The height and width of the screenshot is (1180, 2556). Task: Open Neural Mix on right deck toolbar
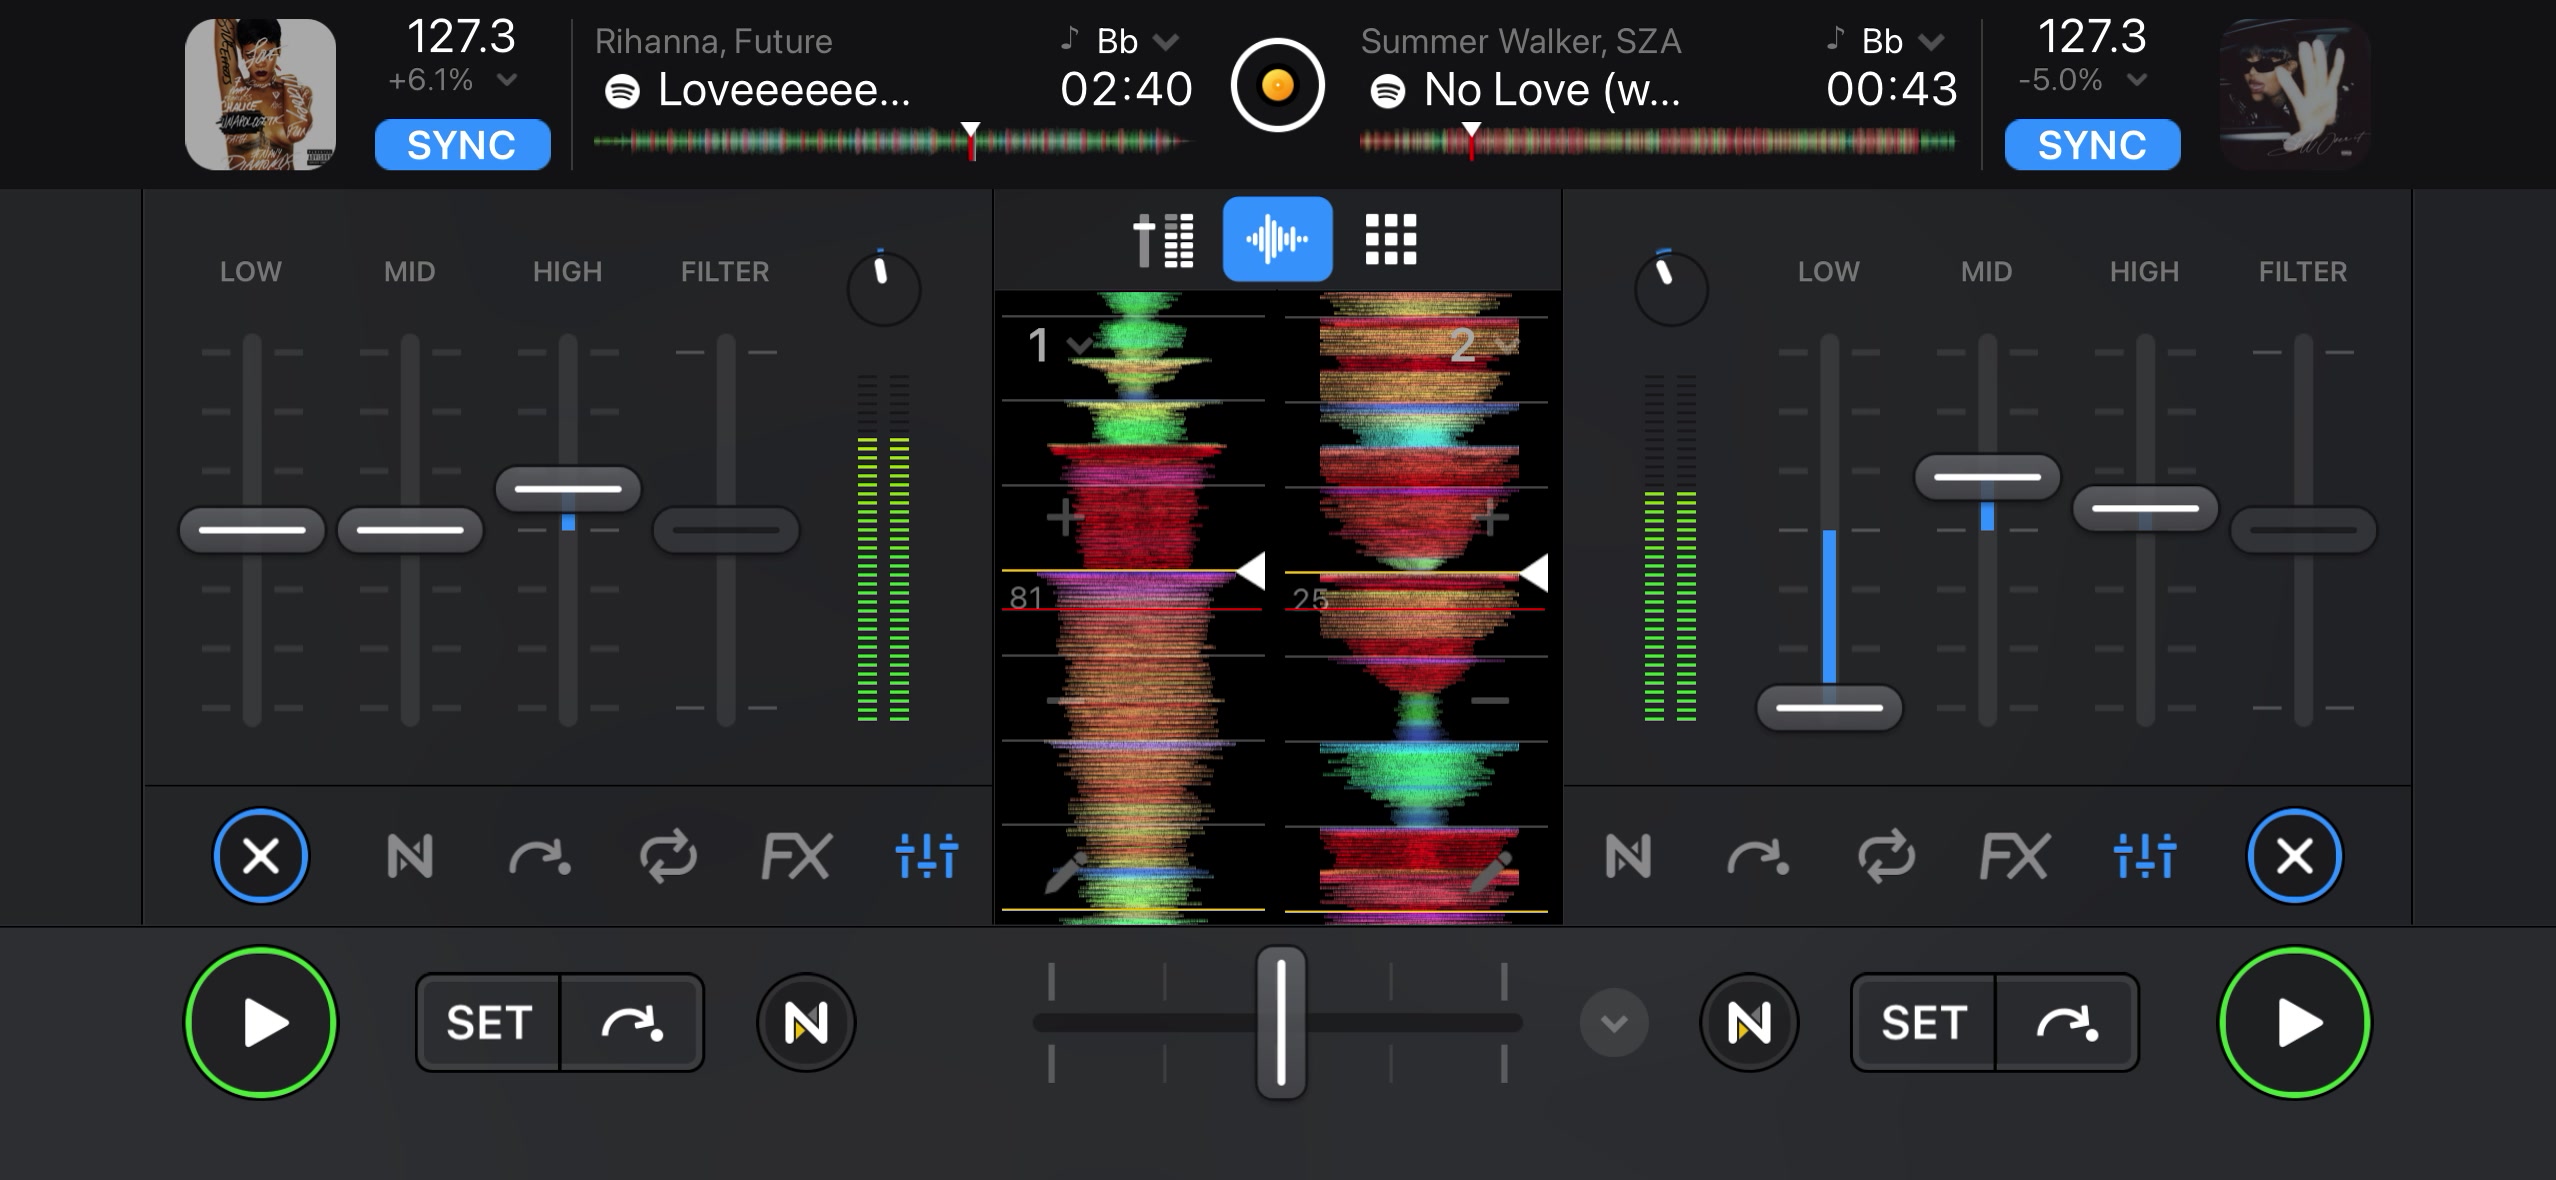(x=1628, y=857)
